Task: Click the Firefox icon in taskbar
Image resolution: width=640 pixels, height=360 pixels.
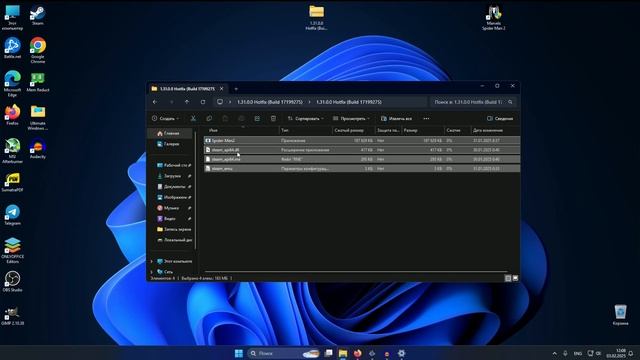Action: pos(358,353)
